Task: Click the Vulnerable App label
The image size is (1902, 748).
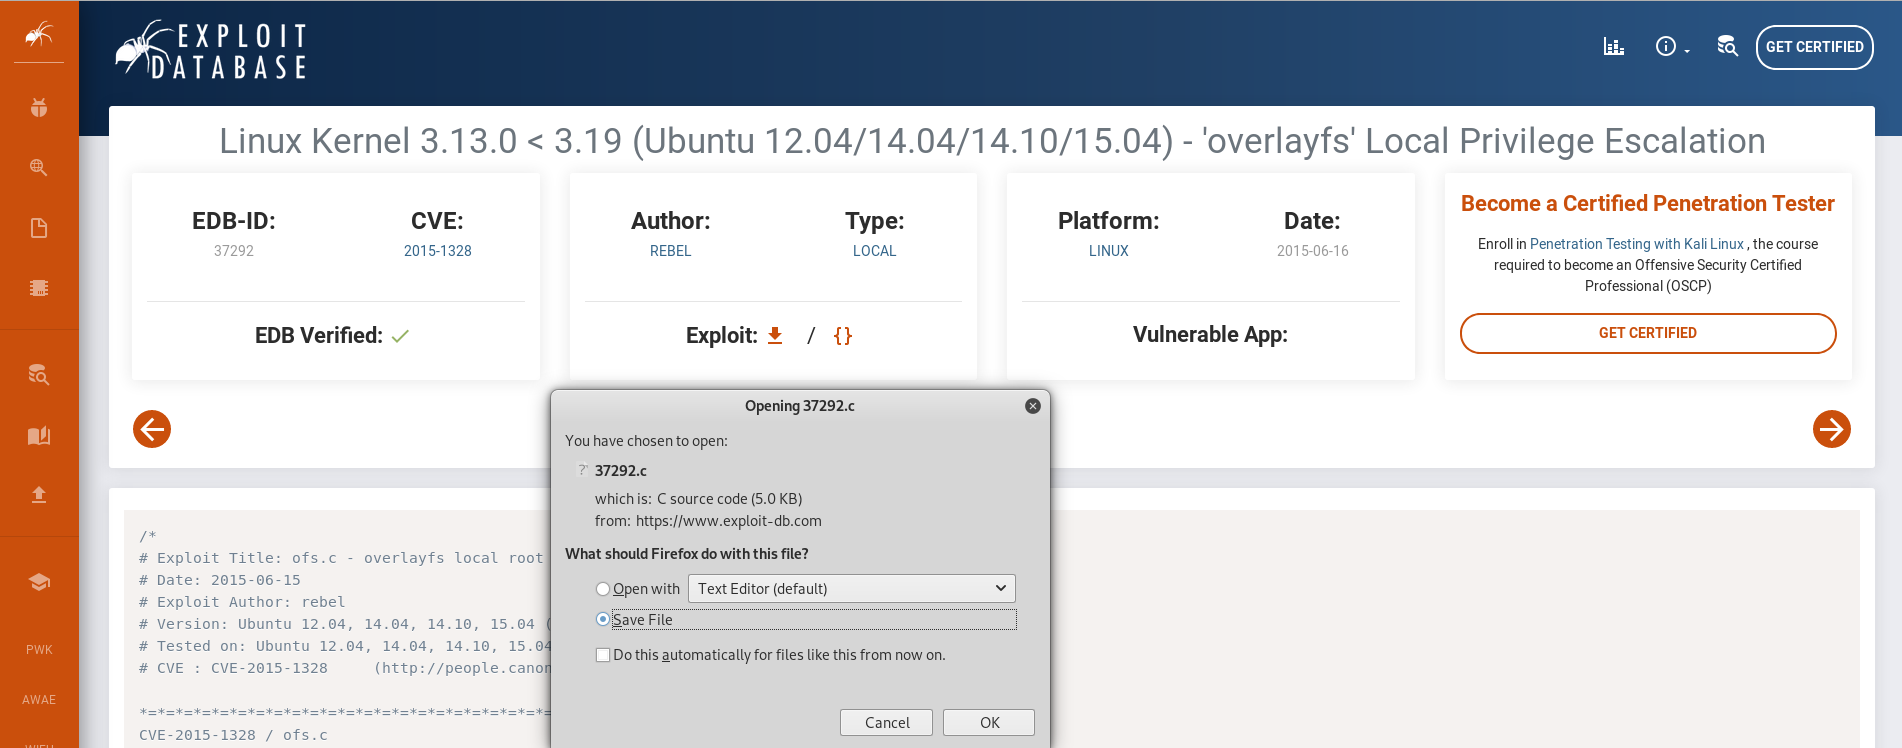Action: [1210, 335]
